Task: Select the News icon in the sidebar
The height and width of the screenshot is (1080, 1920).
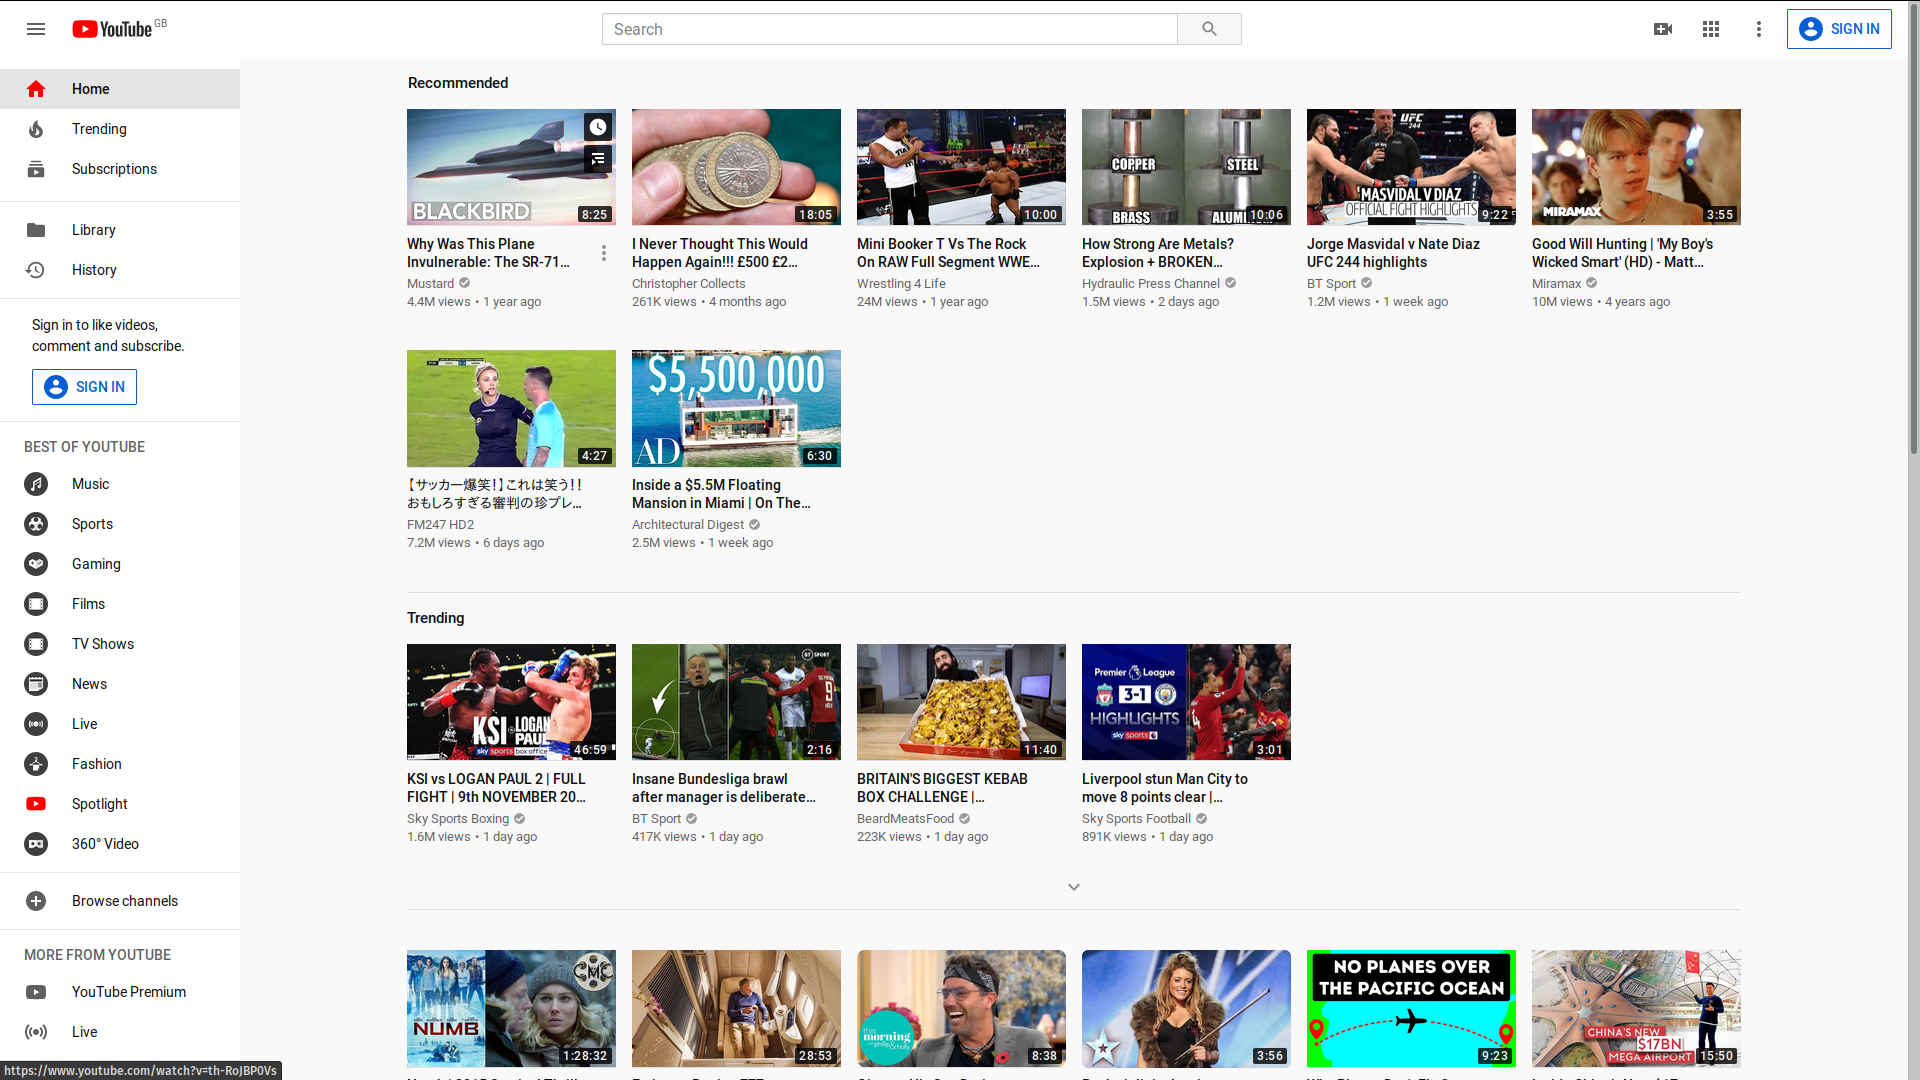Action: point(36,684)
